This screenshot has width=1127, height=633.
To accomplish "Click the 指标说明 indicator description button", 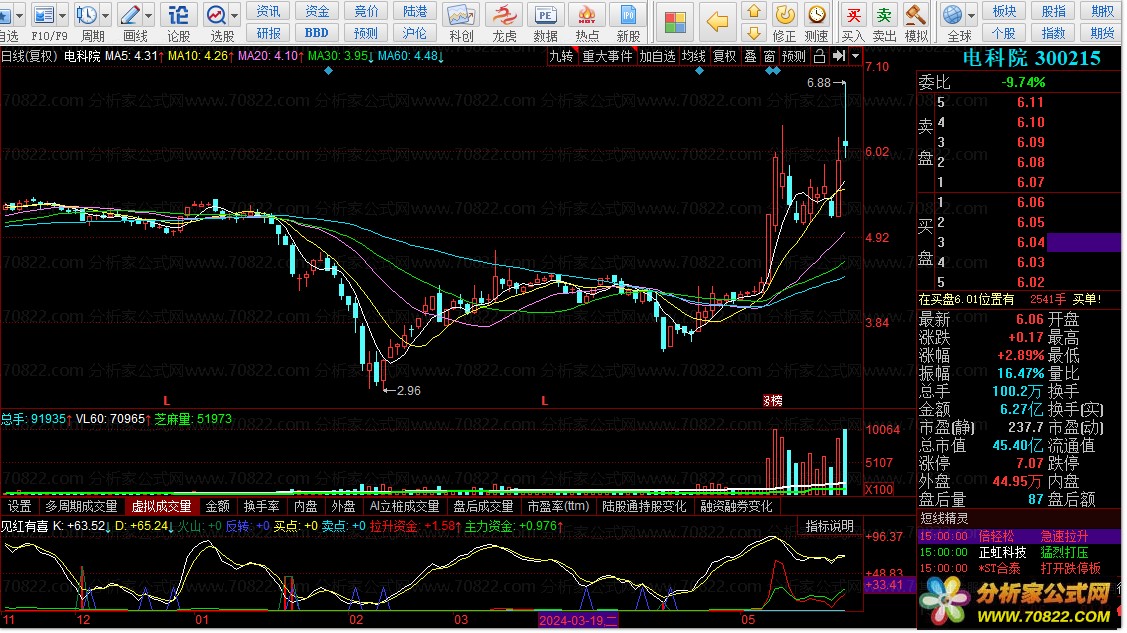I will point(830,527).
